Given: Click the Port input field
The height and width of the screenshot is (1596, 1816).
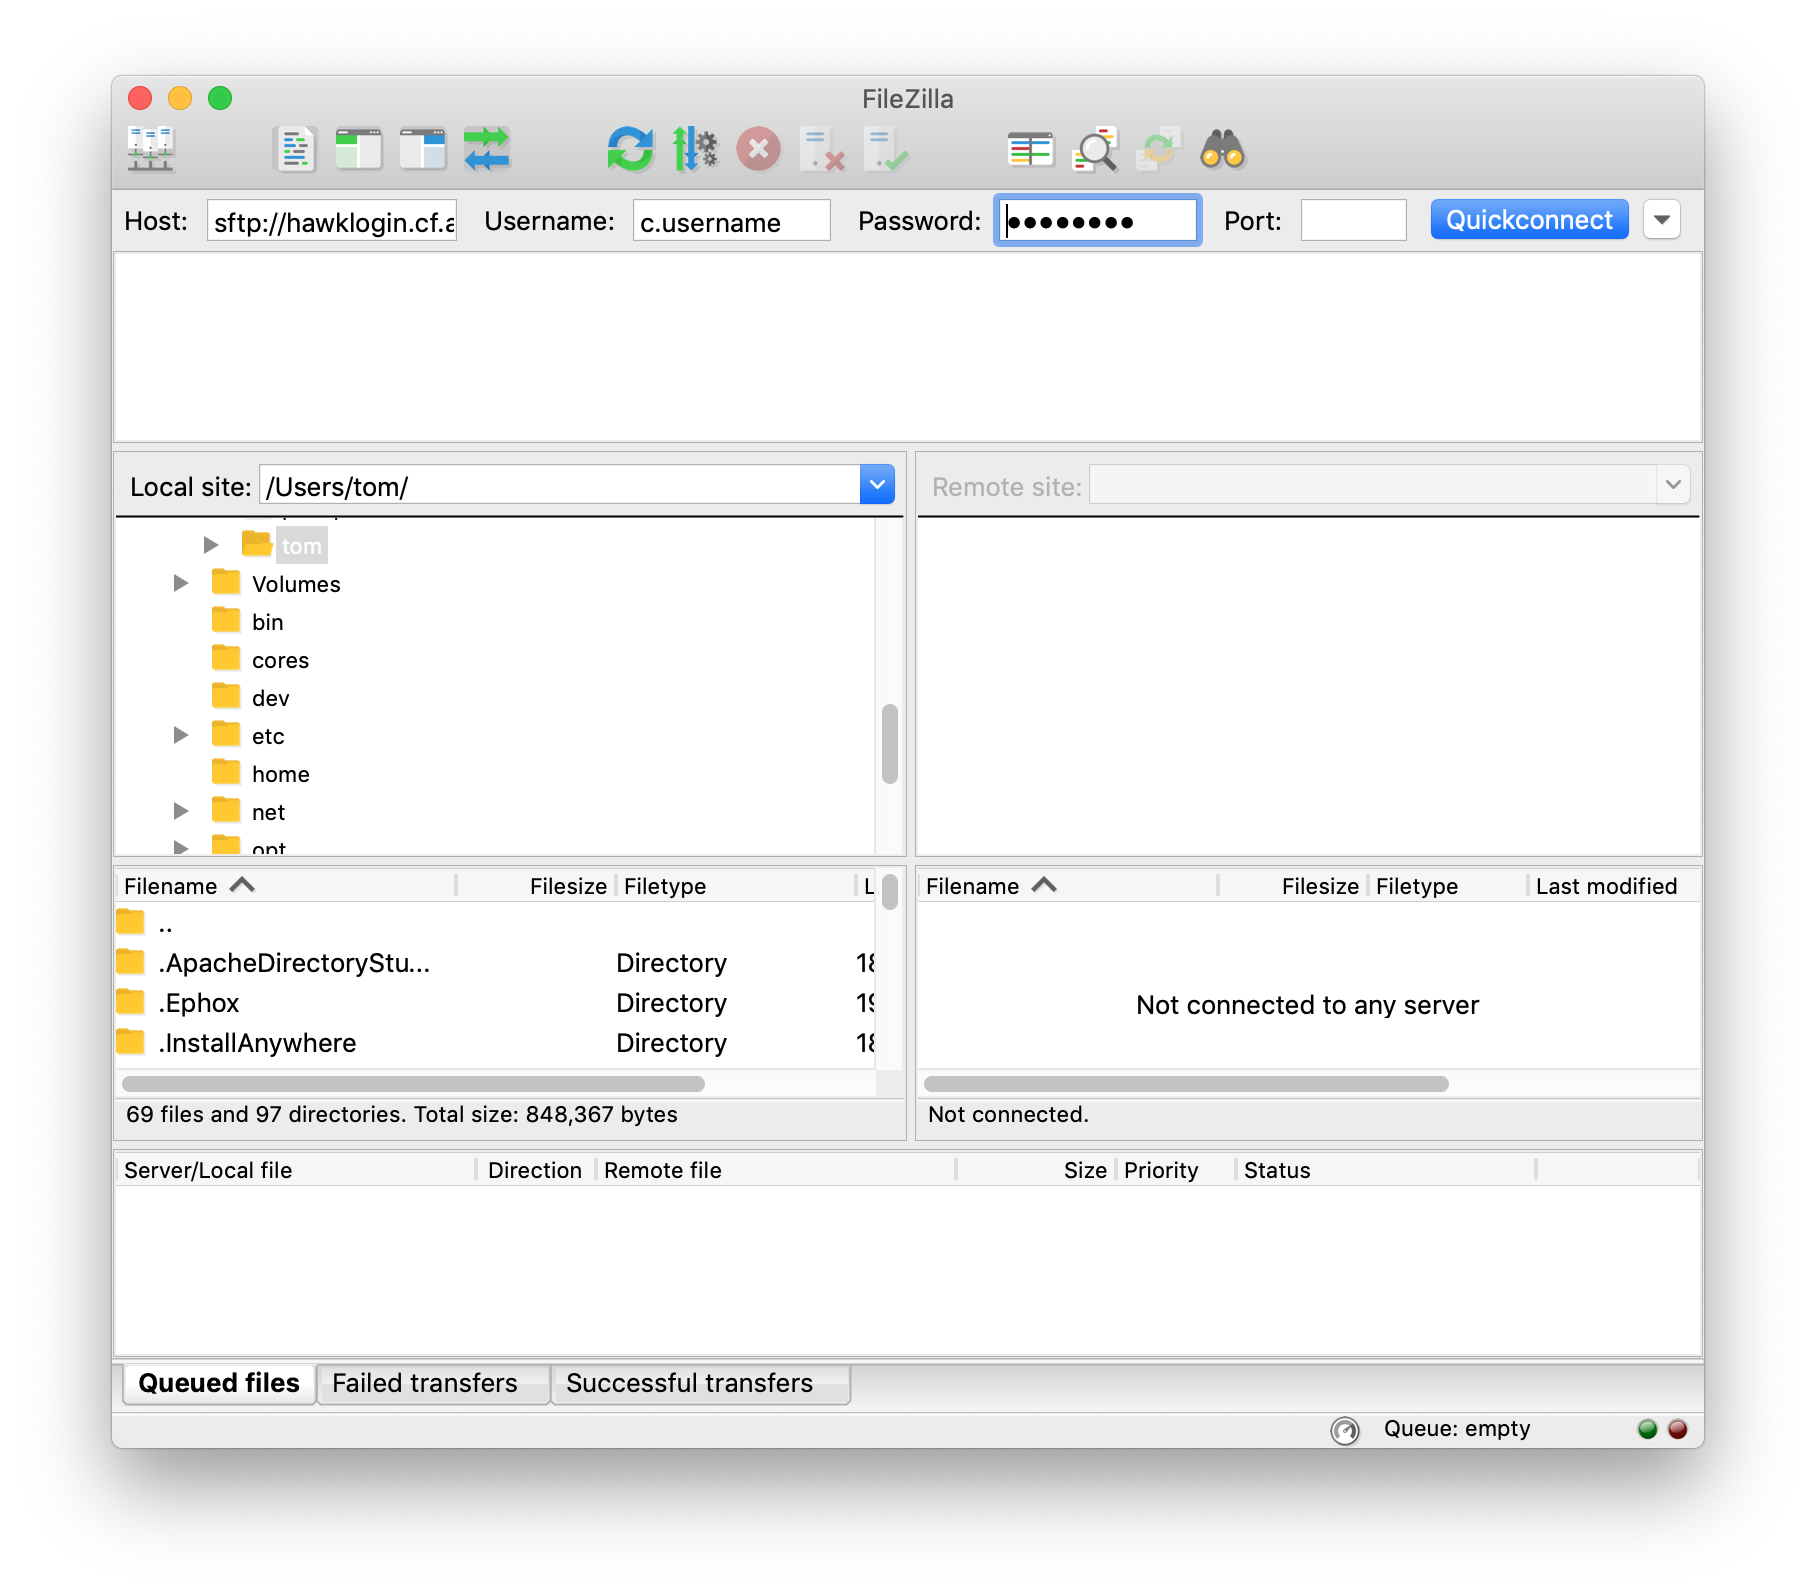Looking at the screenshot, I should coord(1354,221).
